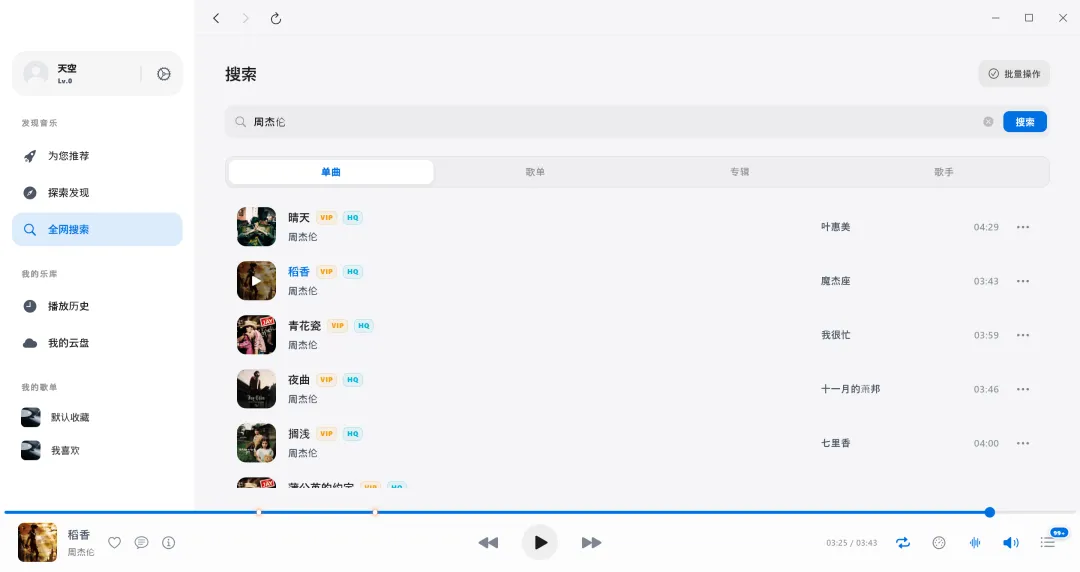Click the VIP badge next to 晴天
The width and height of the screenshot is (1080, 572).
[x=326, y=218]
